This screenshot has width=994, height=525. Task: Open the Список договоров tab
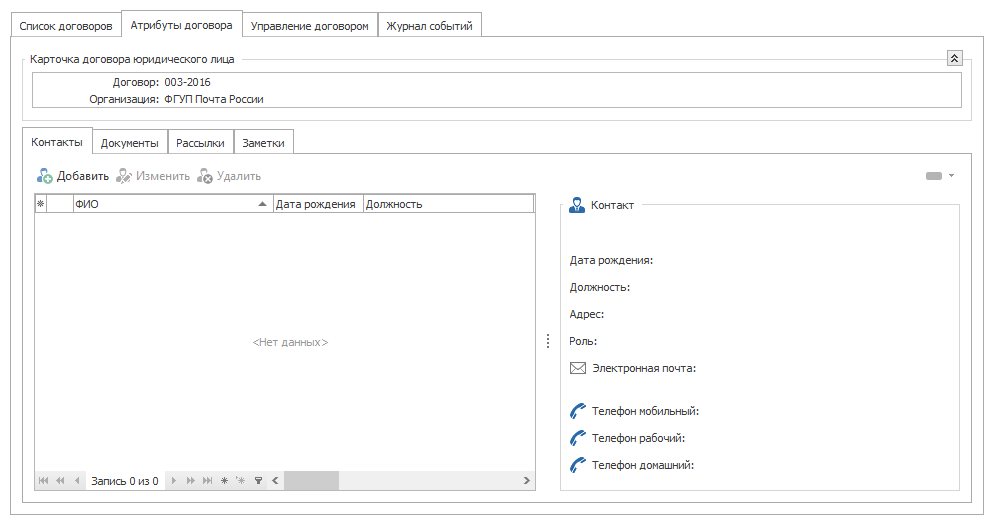click(x=66, y=26)
